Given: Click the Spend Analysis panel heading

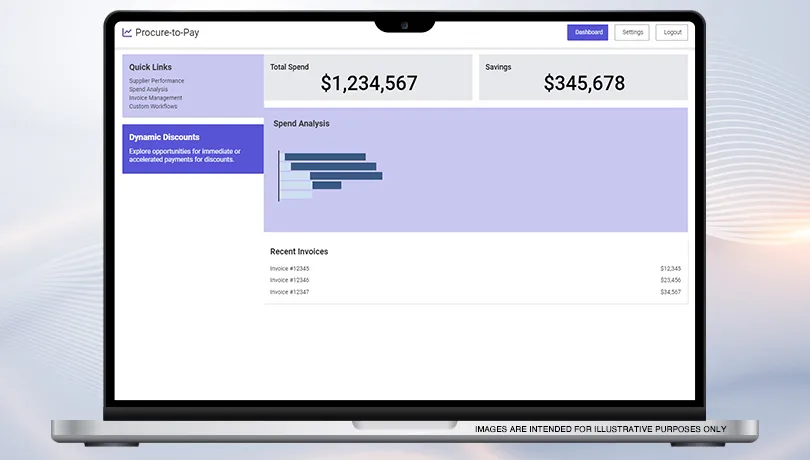Looking at the screenshot, I should (x=301, y=124).
